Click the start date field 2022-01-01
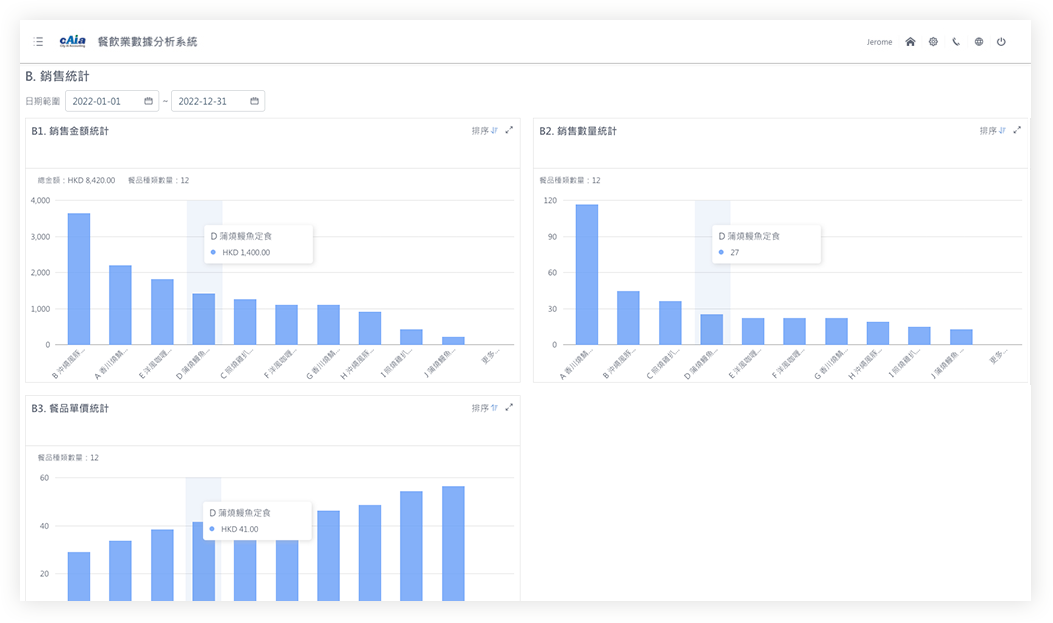Image resolution: width=1053 pixels, height=623 pixels. (111, 101)
